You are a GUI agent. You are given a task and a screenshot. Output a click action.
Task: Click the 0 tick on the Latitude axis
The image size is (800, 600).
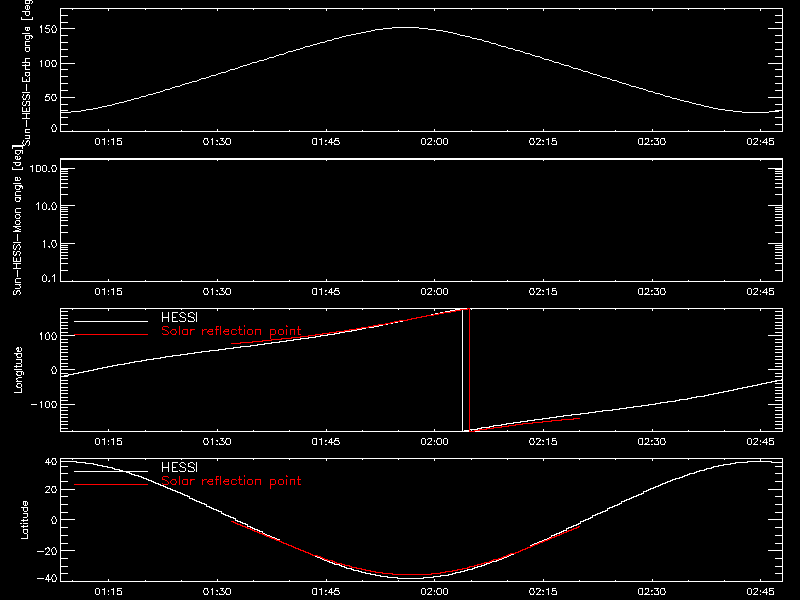coord(54,520)
